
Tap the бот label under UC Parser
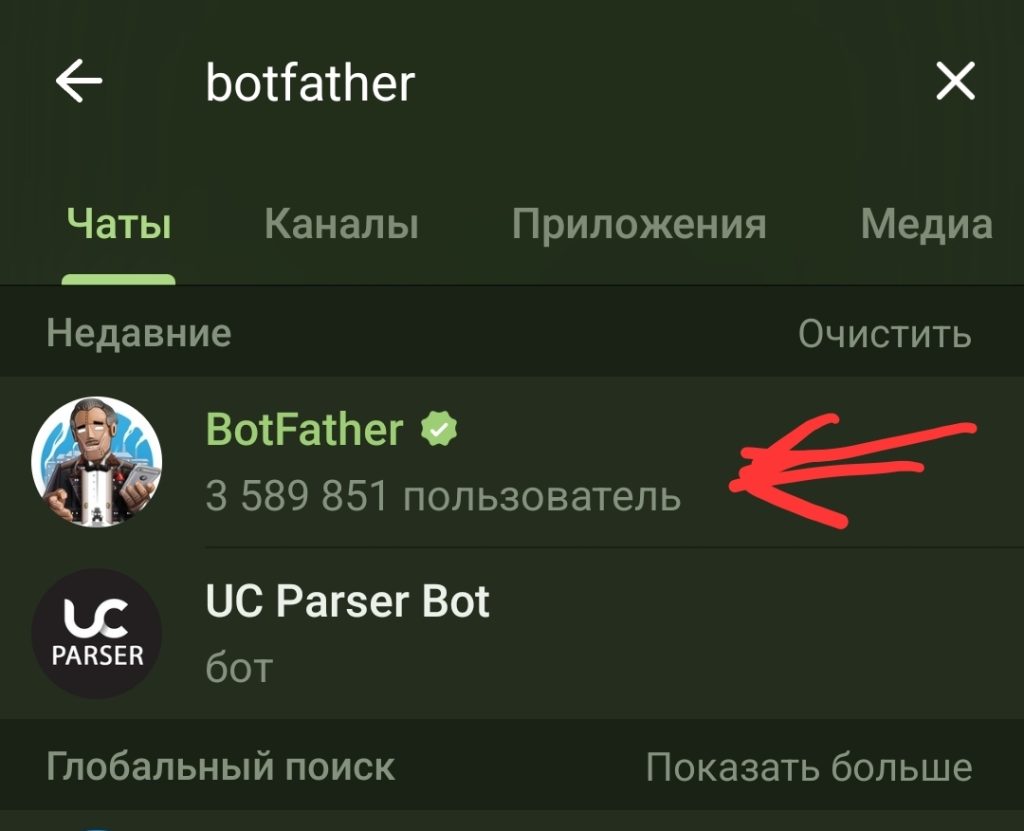coord(239,668)
